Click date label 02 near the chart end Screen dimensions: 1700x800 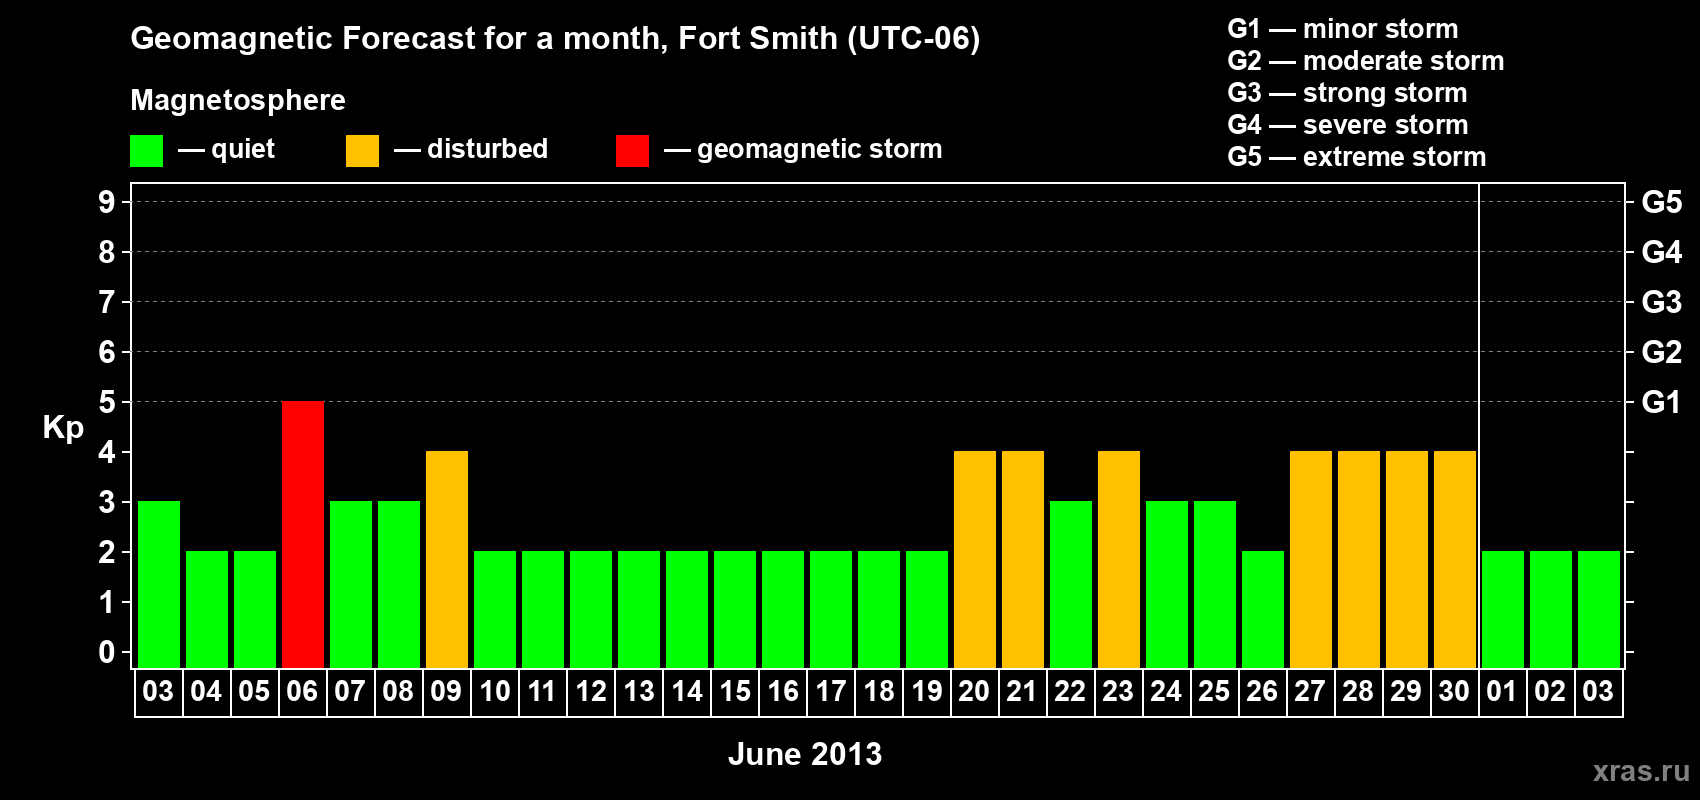pos(1550,692)
